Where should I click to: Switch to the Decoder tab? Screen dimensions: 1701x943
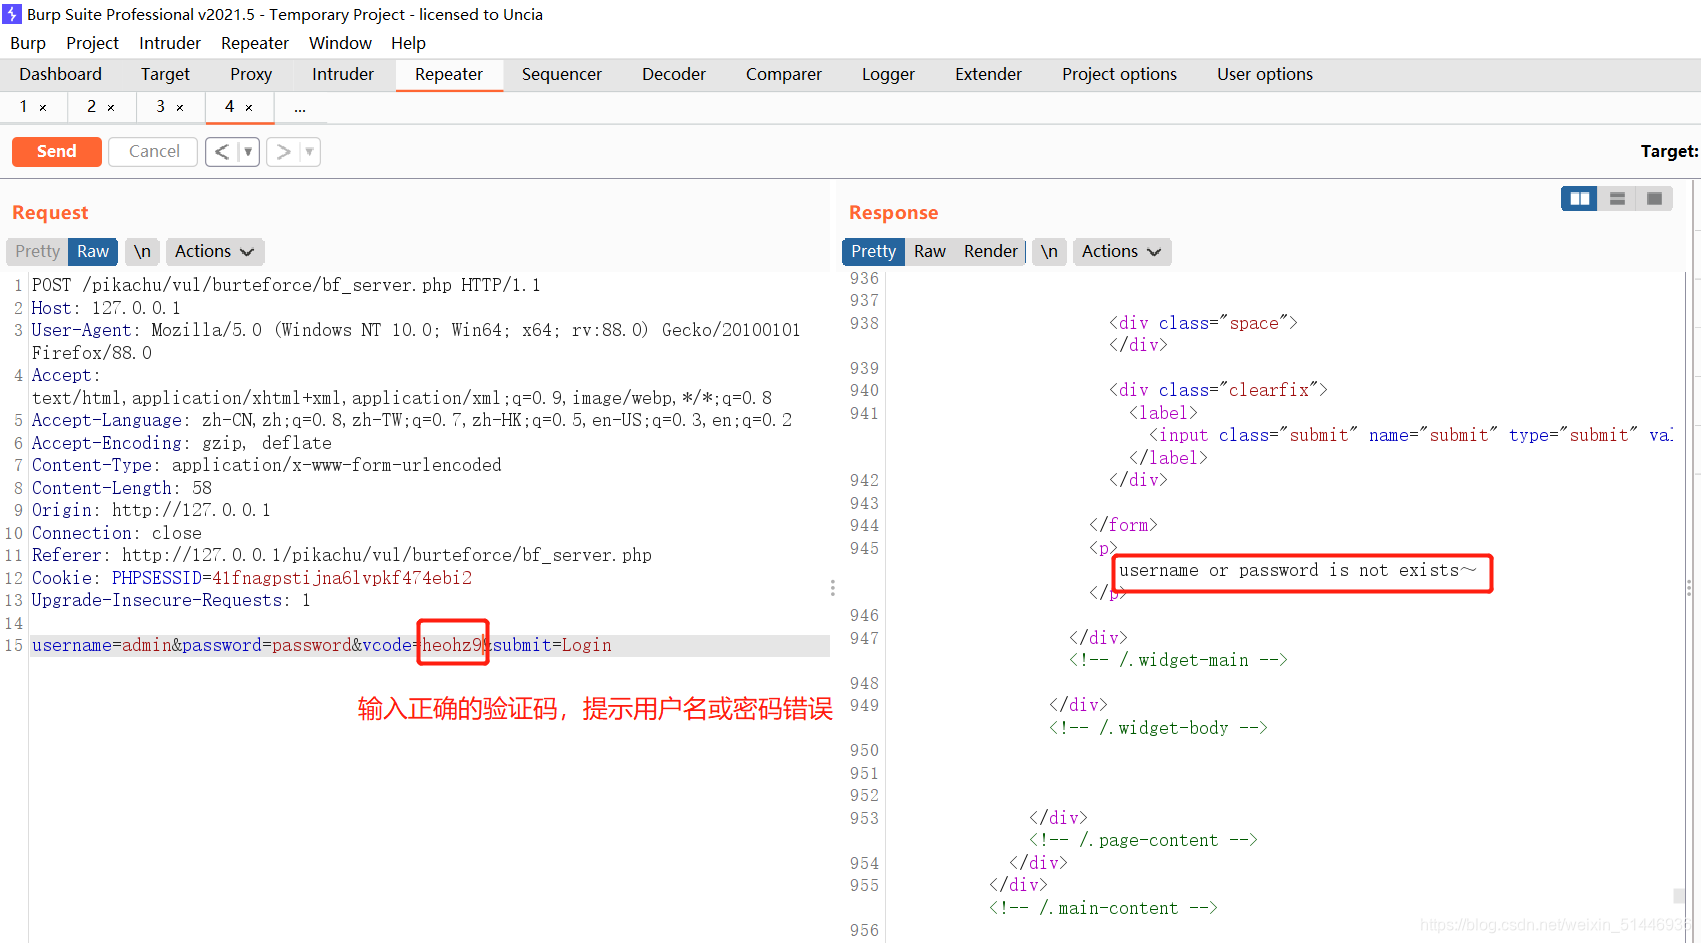pos(674,74)
